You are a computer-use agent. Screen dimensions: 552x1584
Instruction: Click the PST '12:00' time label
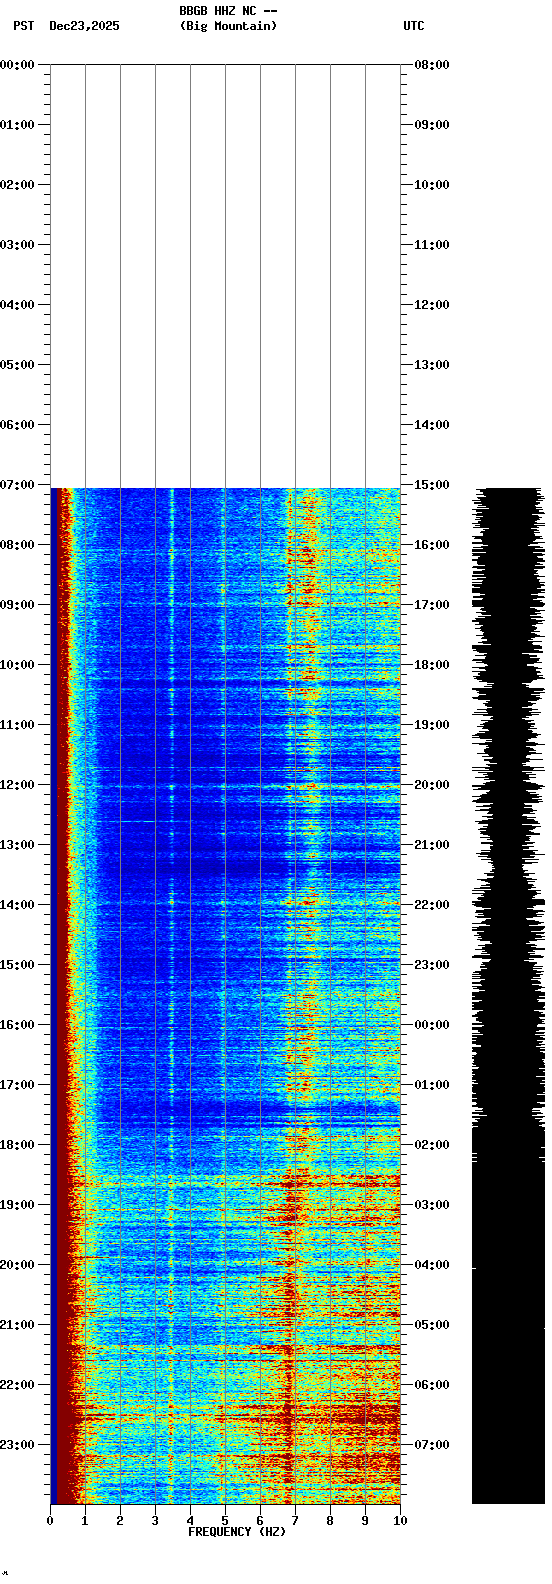[17, 785]
